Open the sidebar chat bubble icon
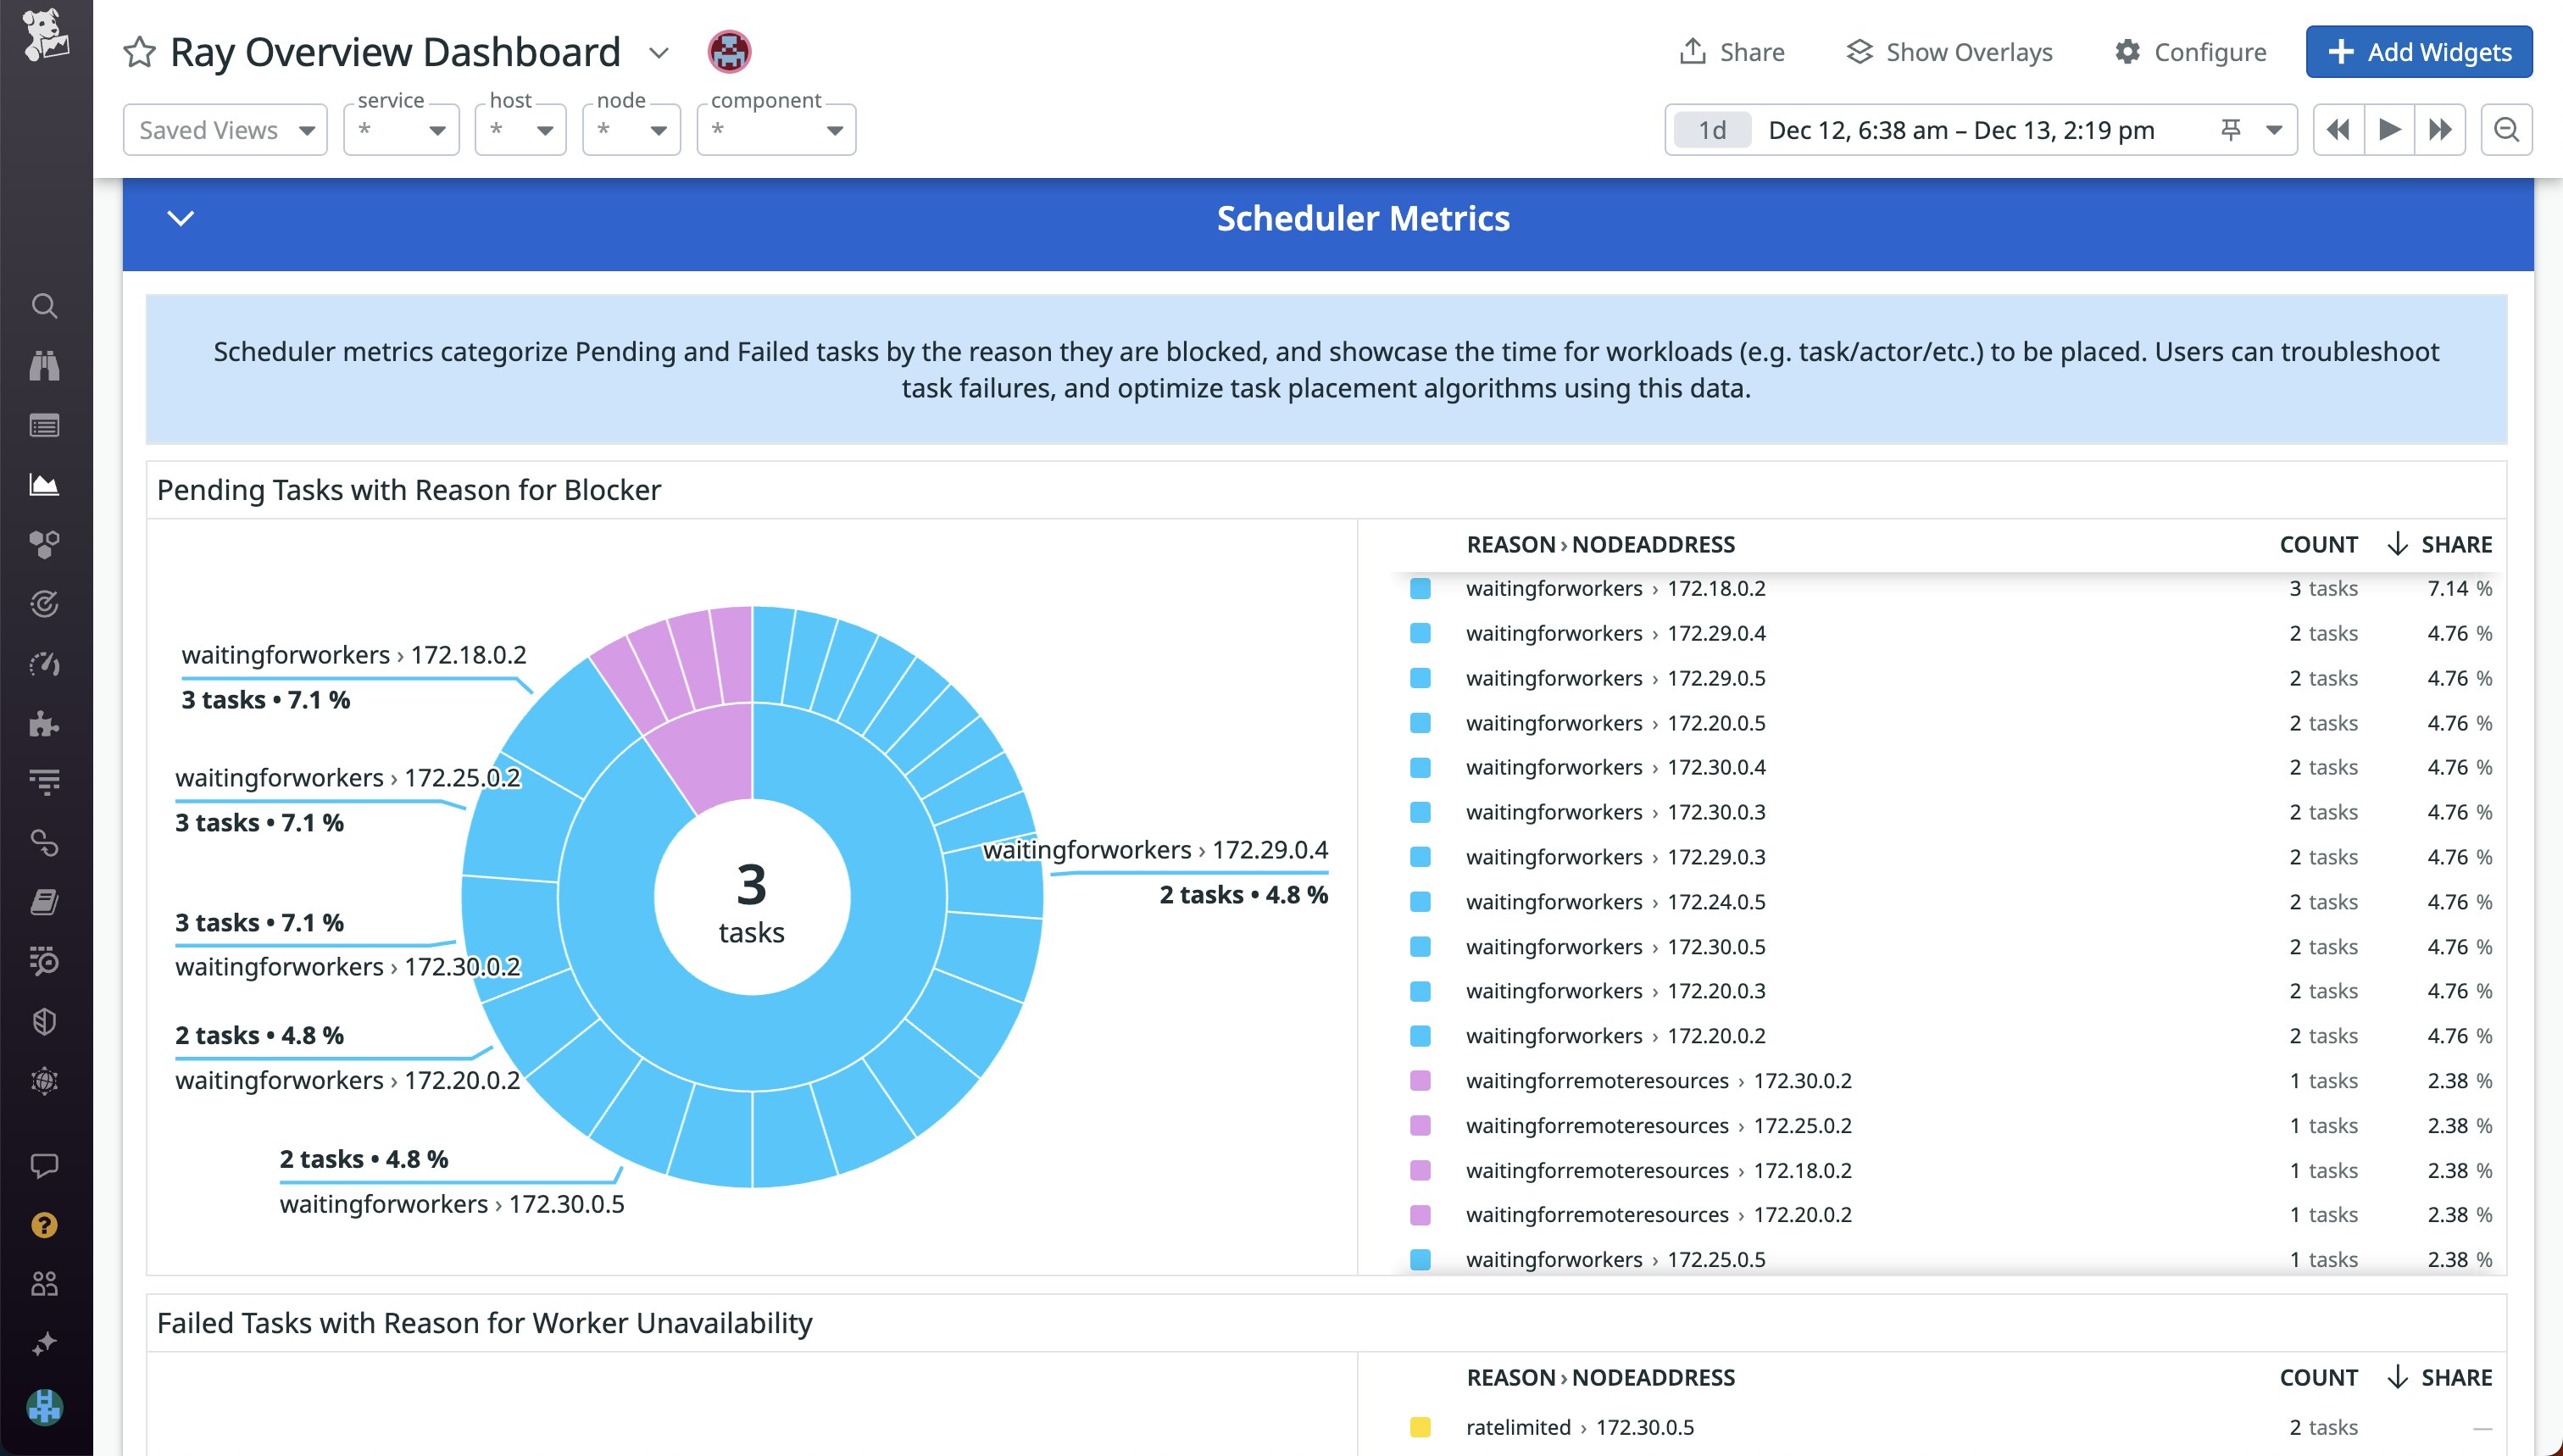Viewport: 2563px width, 1456px height. pos(44,1165)
